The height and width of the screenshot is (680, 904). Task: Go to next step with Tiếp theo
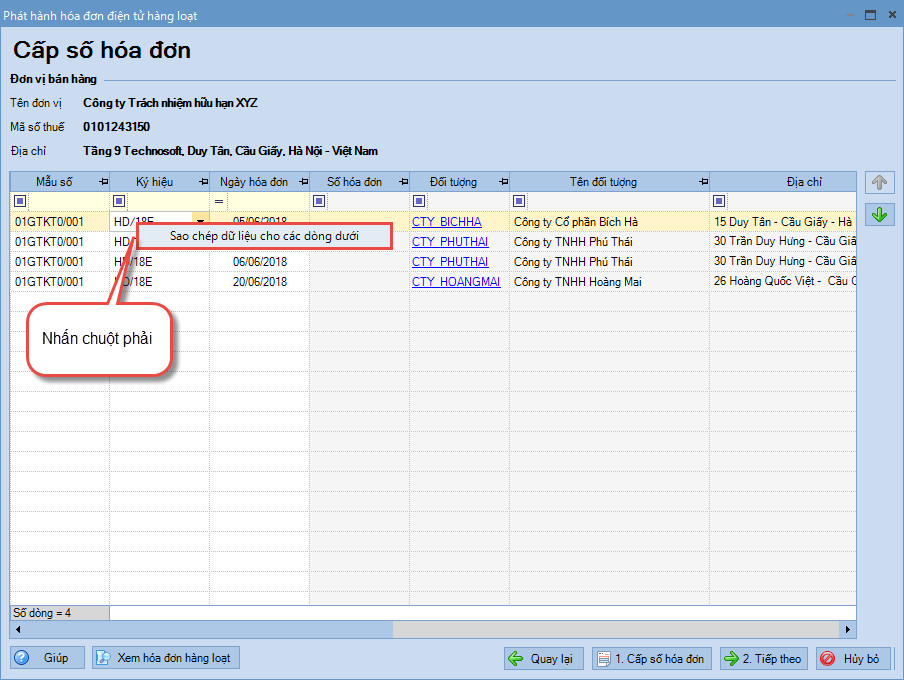pyautogui.click(x=763, y=658)
